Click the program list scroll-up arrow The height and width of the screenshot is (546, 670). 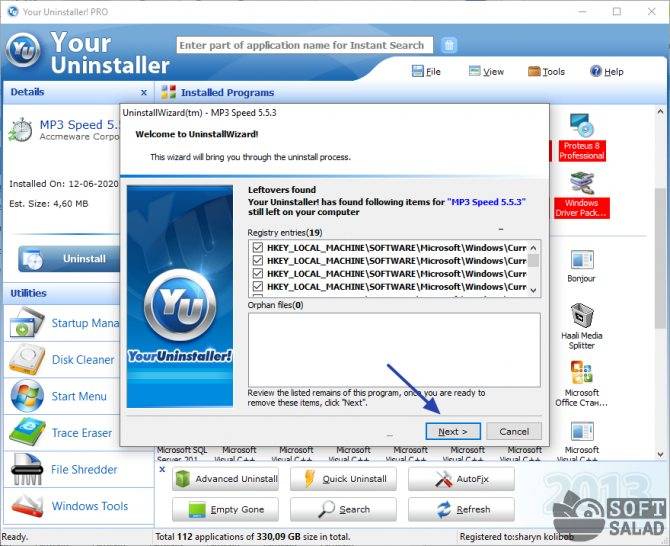tap(660, 111)
